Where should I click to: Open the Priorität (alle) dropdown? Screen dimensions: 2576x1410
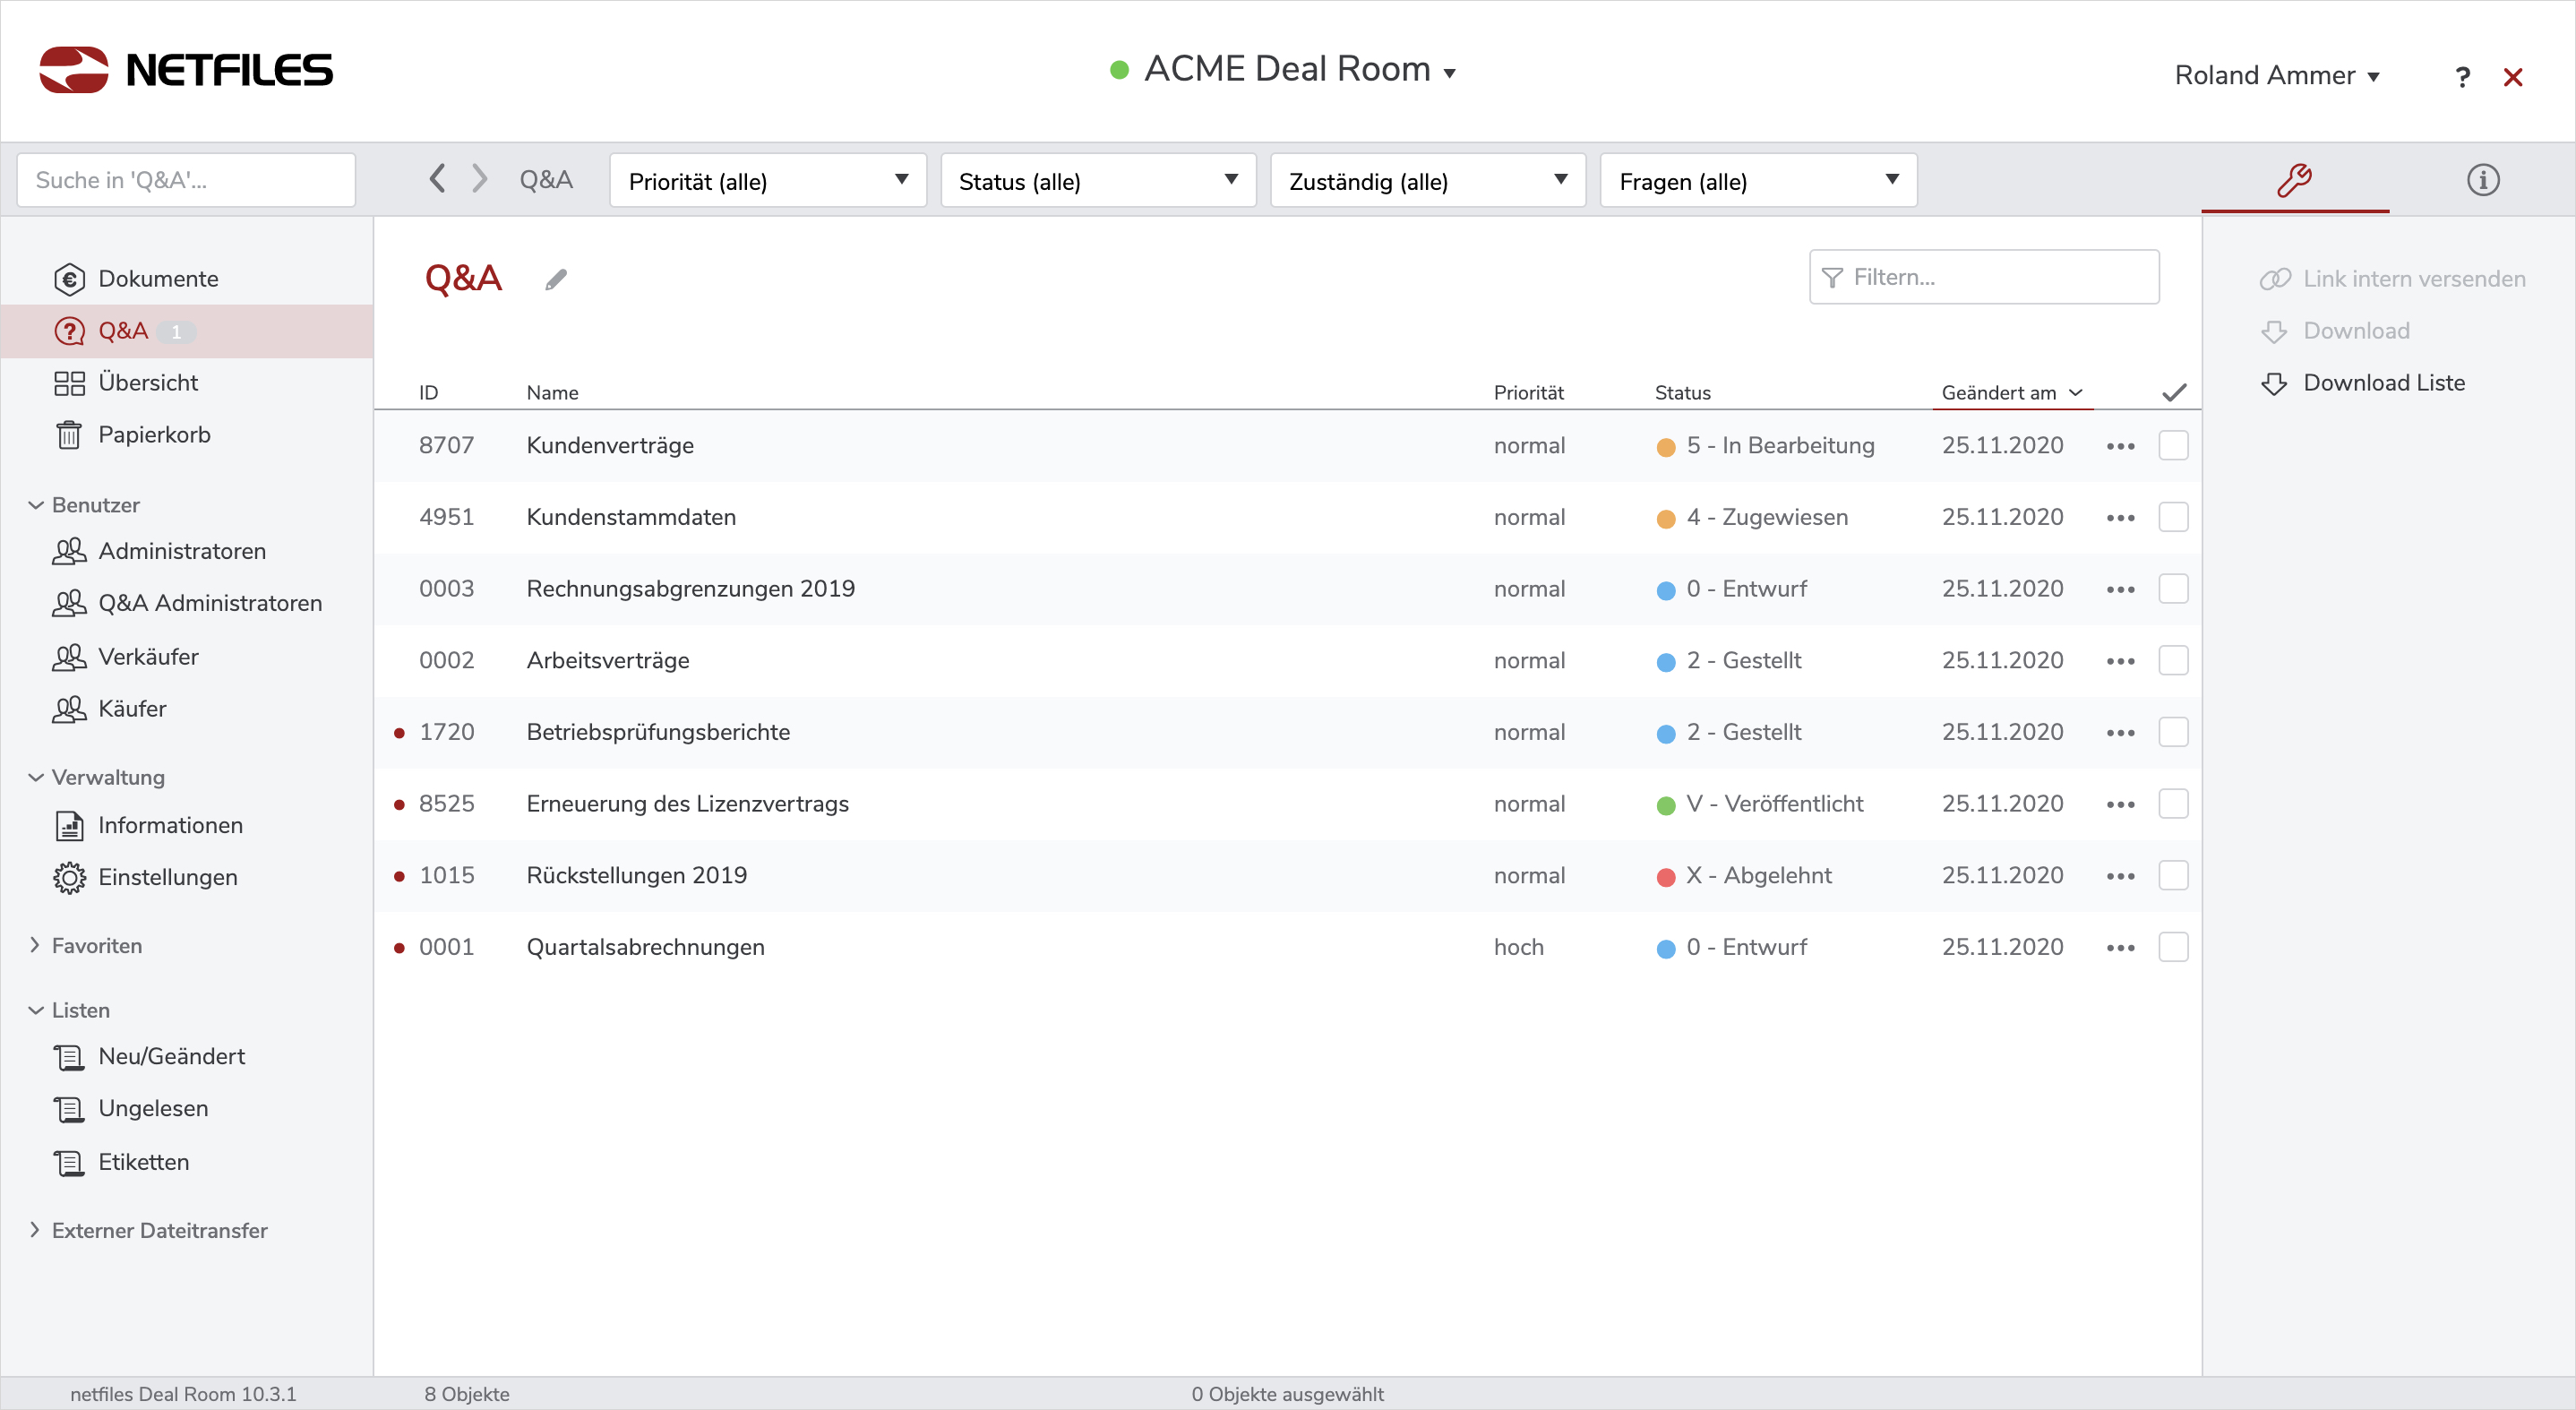[x=767, y=181]
